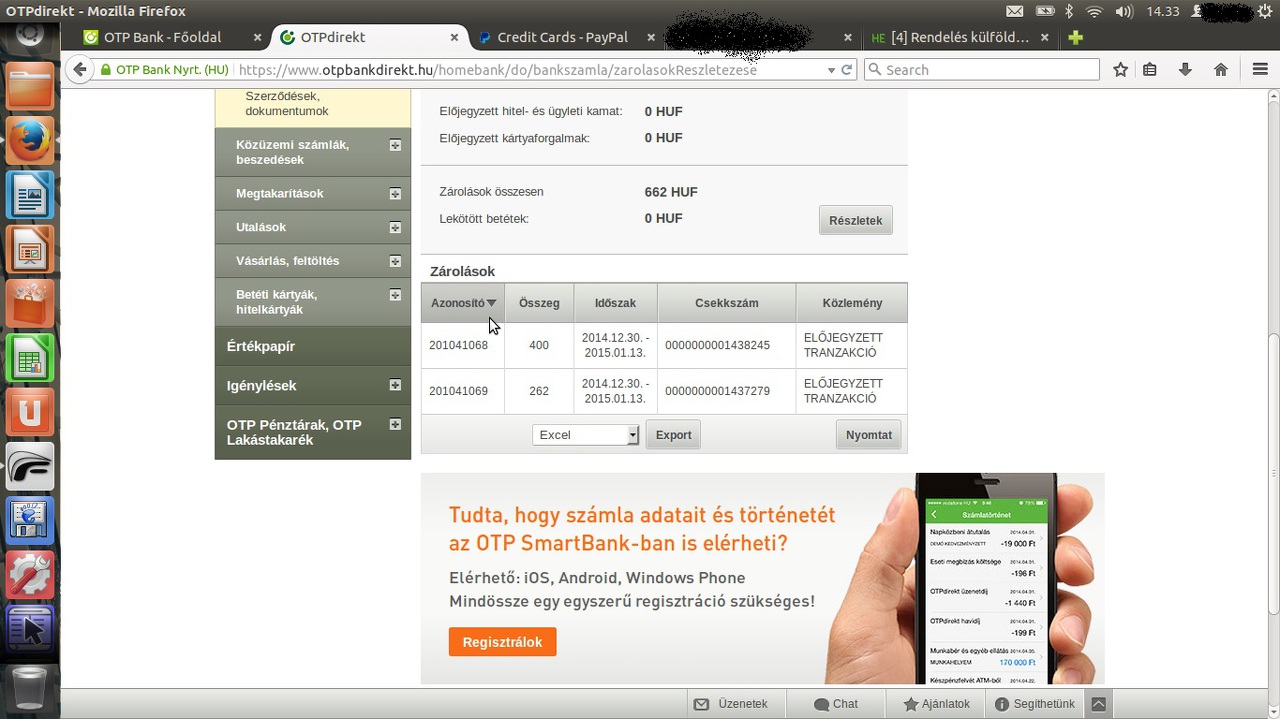
Task: Click orange Regisztrálok button
Action: [x=502, y=642]
